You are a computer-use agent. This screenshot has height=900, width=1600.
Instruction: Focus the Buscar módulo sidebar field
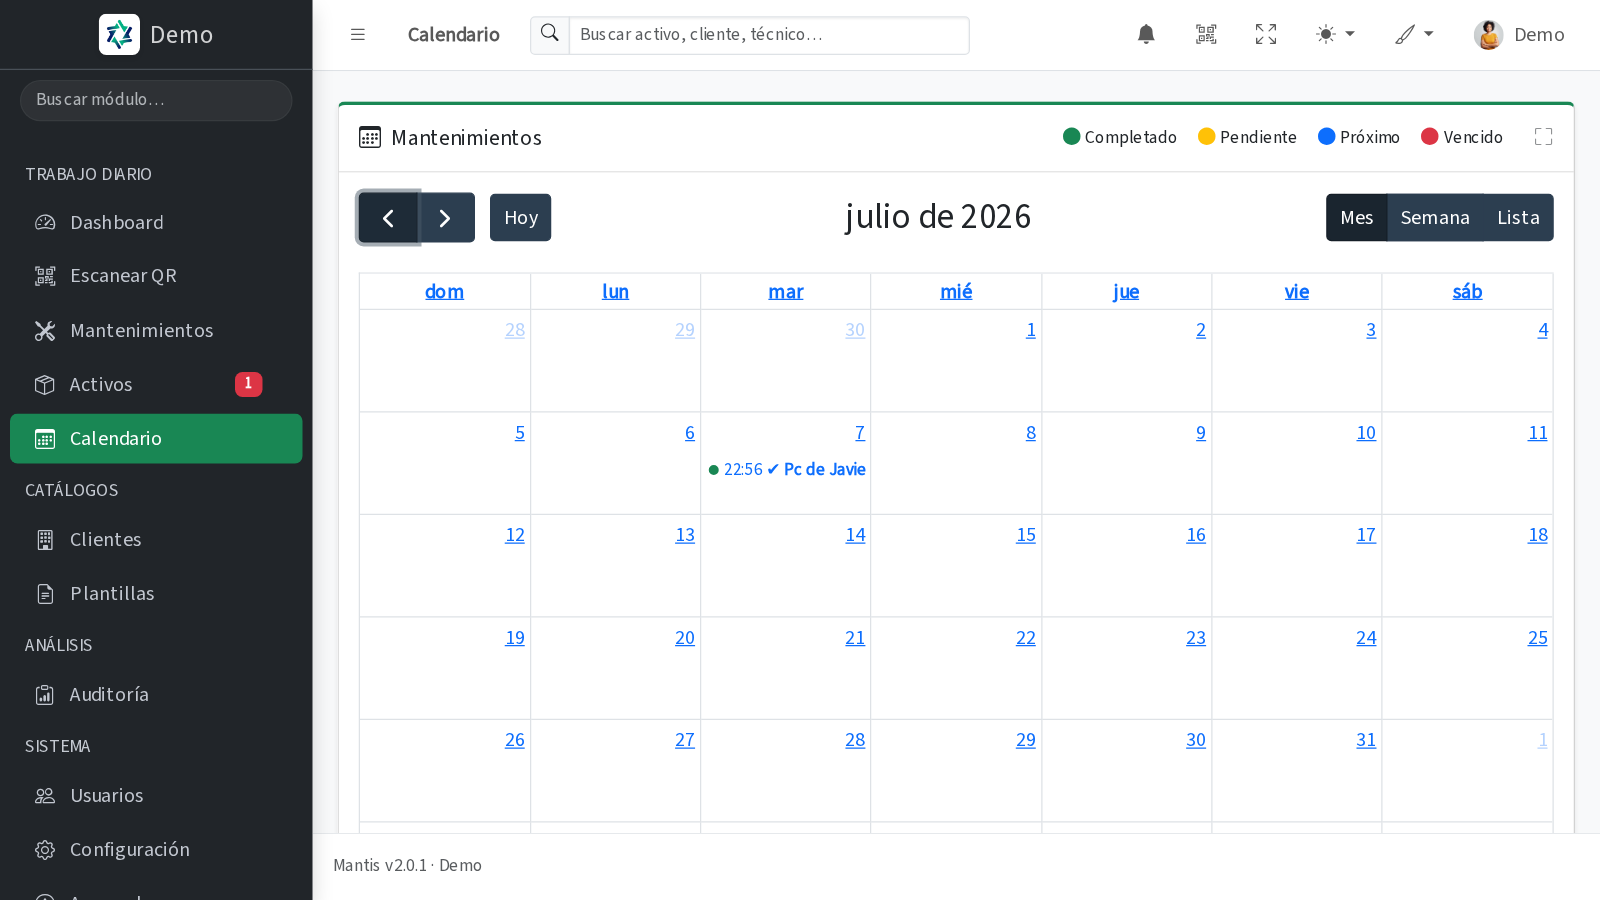[156, 100]
